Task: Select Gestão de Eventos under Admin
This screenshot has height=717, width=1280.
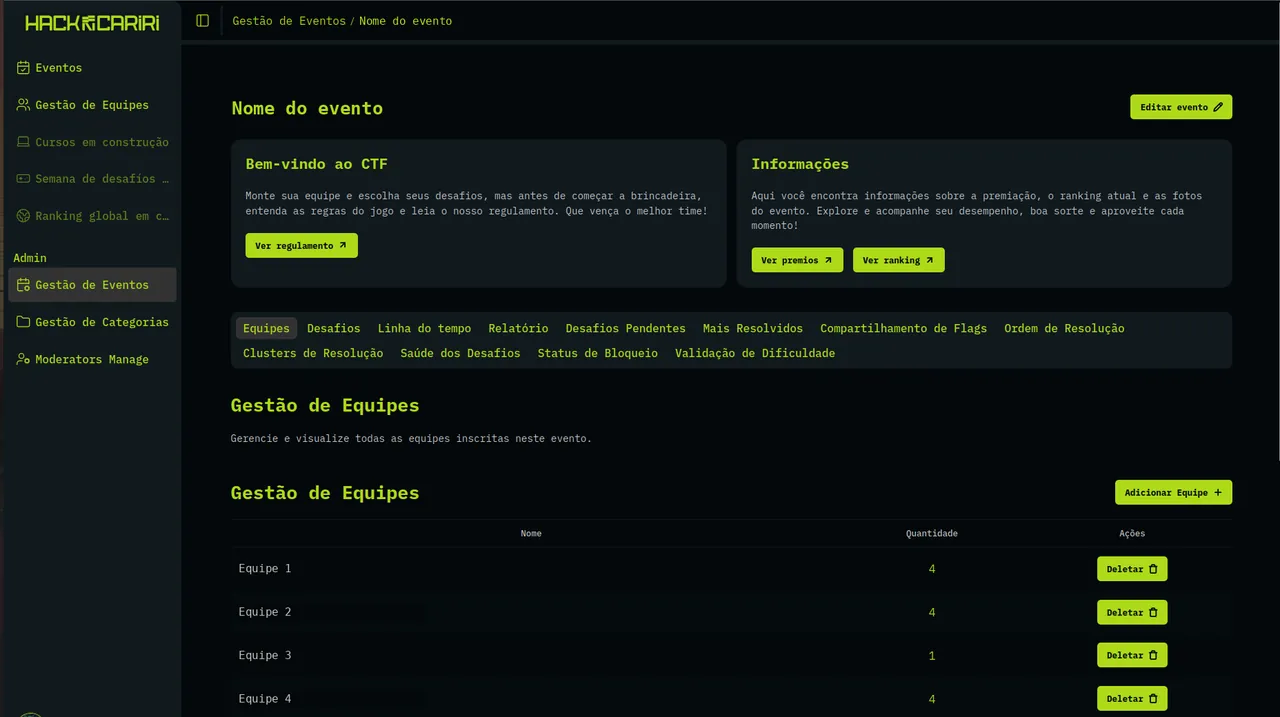Action: (92, 285)
